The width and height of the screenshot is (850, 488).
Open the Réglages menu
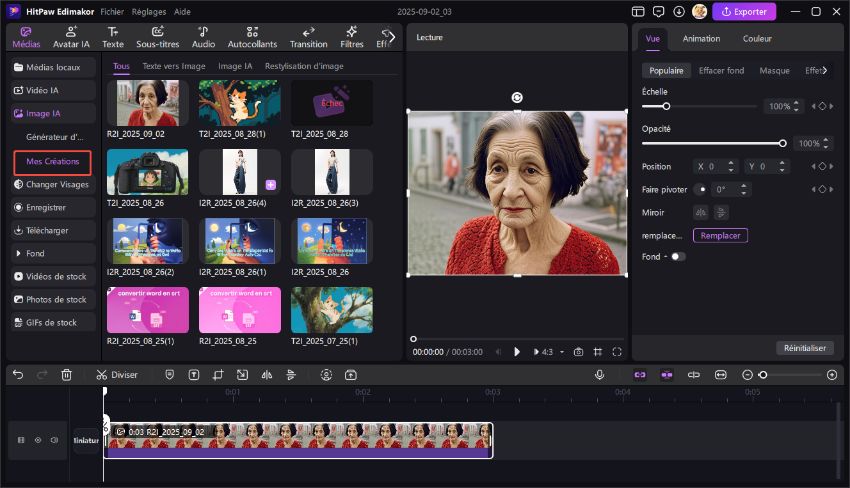148,11
